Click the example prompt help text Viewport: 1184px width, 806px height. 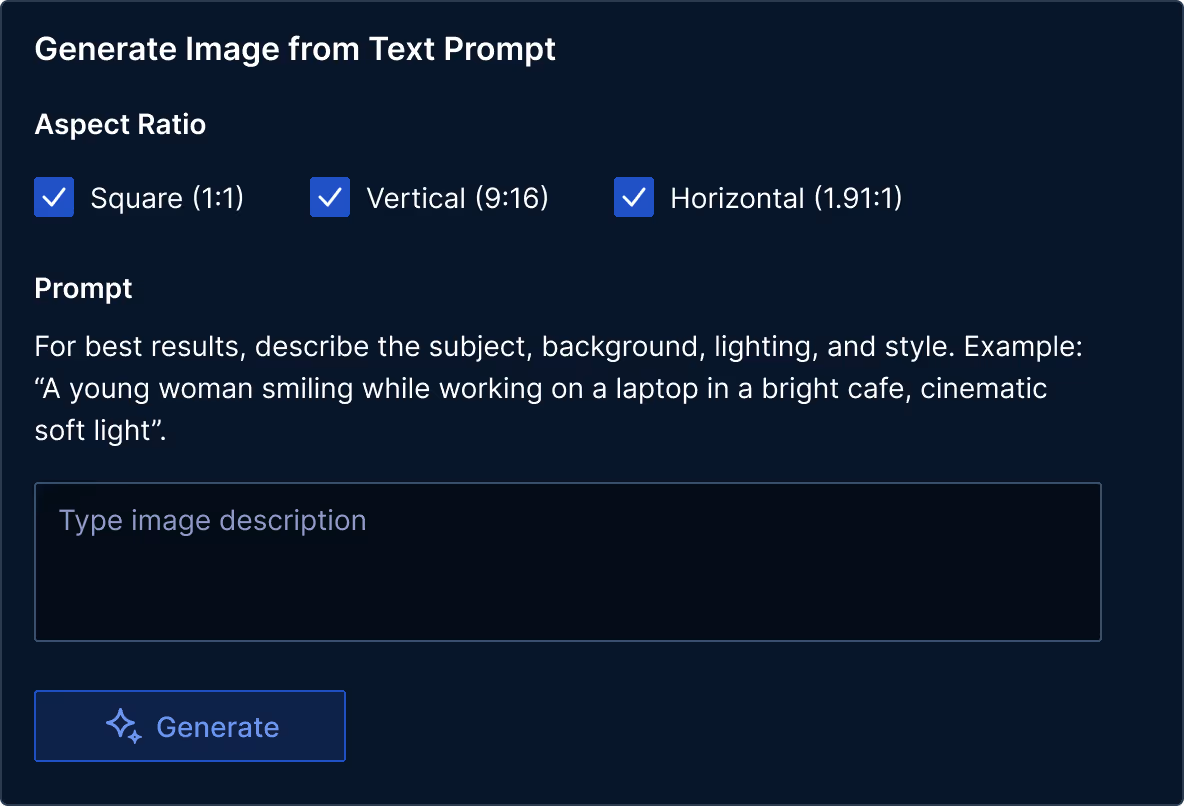[x=540, y=388]
